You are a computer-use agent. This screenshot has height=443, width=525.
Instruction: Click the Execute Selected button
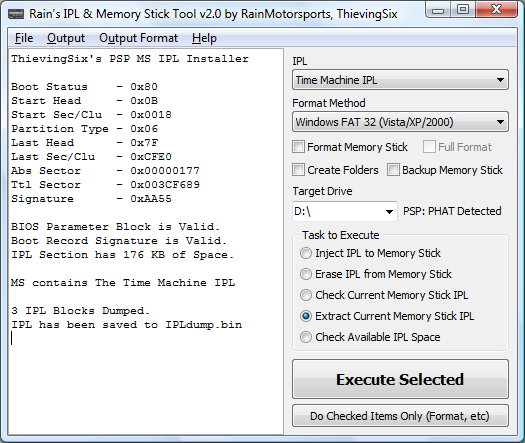click(x=400, y=379)
